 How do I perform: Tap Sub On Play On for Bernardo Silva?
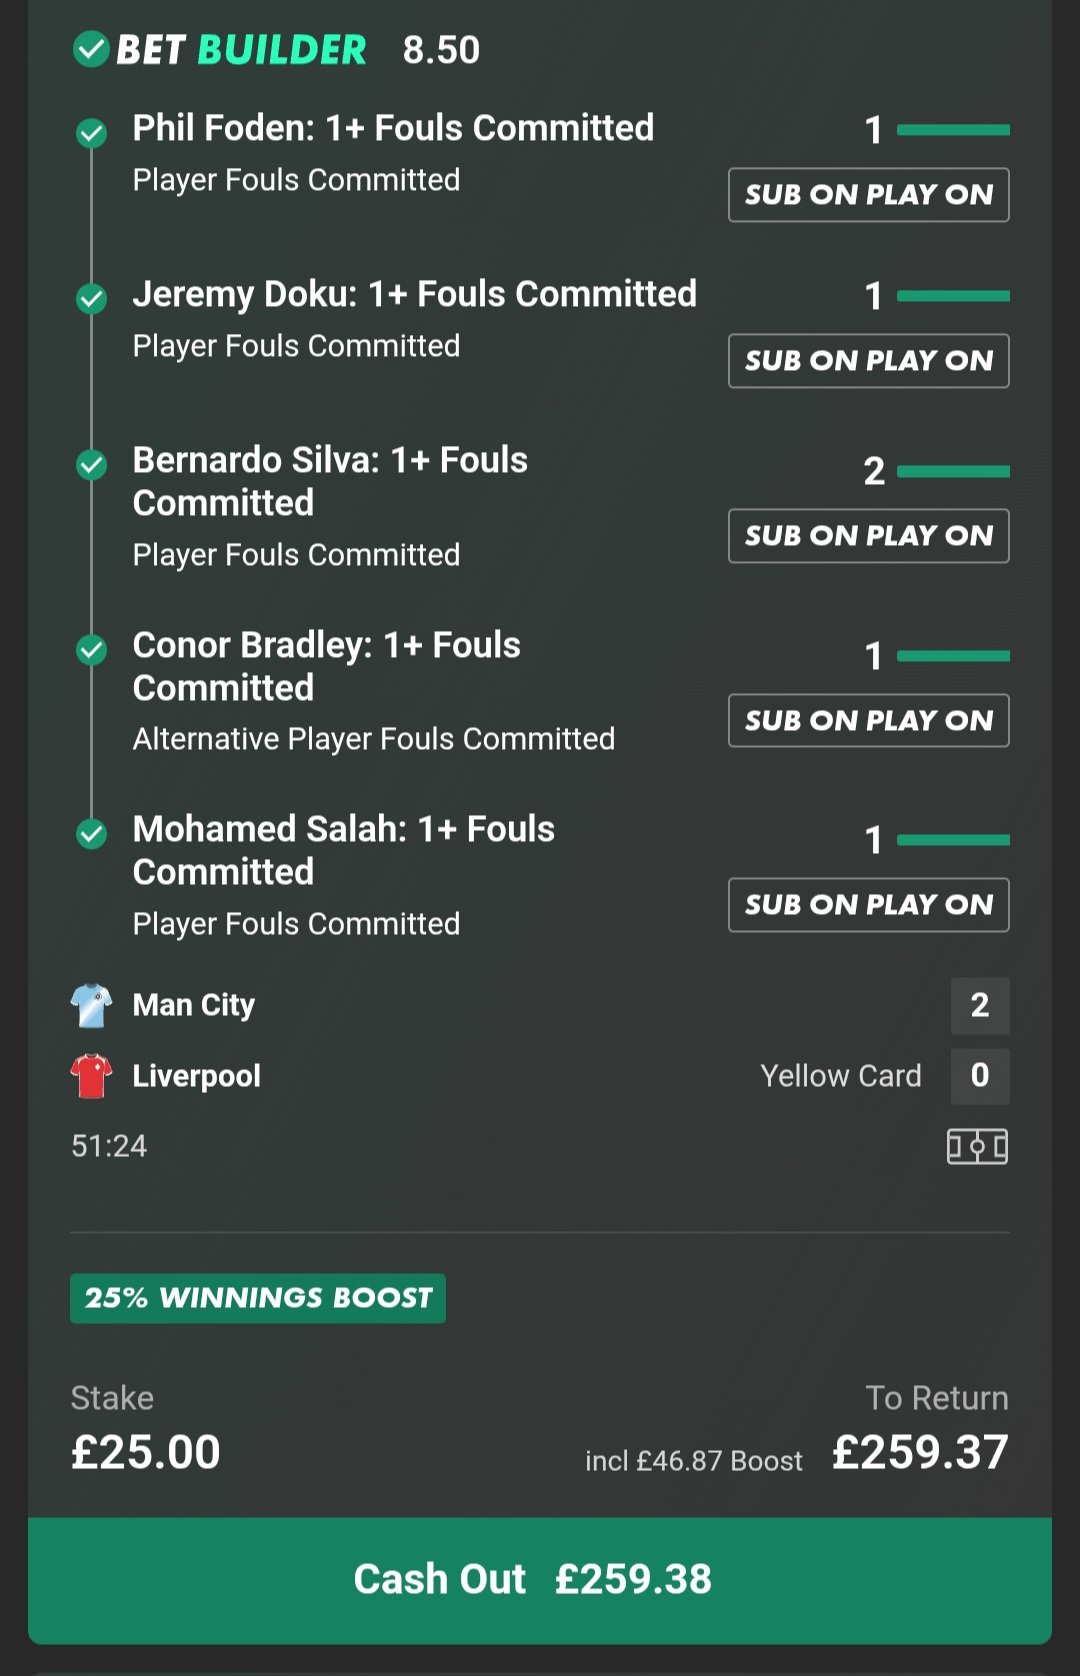pyautogui.click(x=868, y=536)
